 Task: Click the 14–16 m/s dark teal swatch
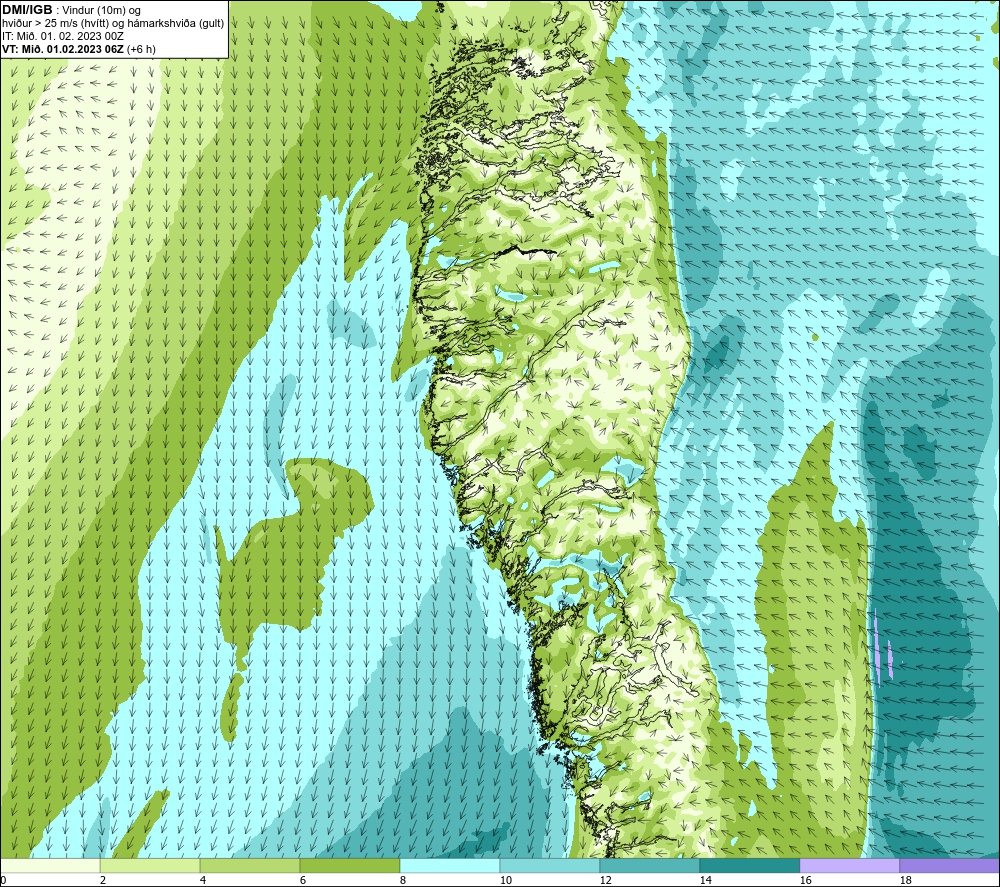click(749, 865)
